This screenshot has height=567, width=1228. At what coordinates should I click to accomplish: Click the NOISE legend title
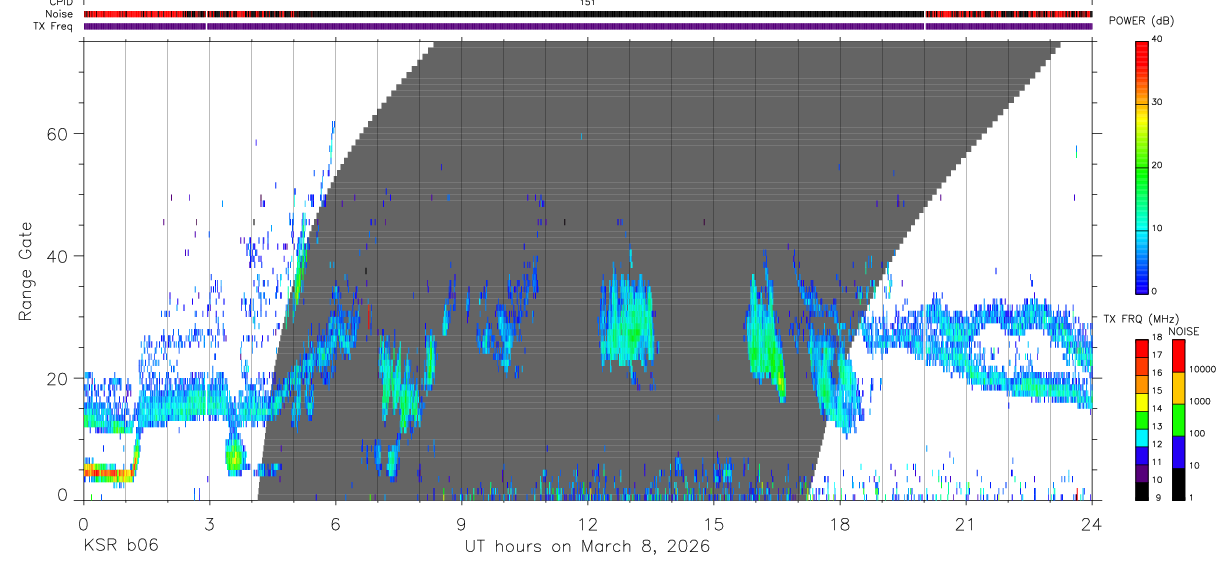[1186, 331]
